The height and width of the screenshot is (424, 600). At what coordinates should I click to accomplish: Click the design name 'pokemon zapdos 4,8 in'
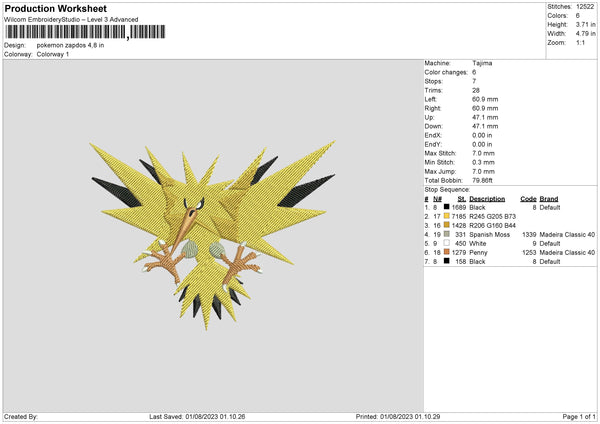point(70,45)
